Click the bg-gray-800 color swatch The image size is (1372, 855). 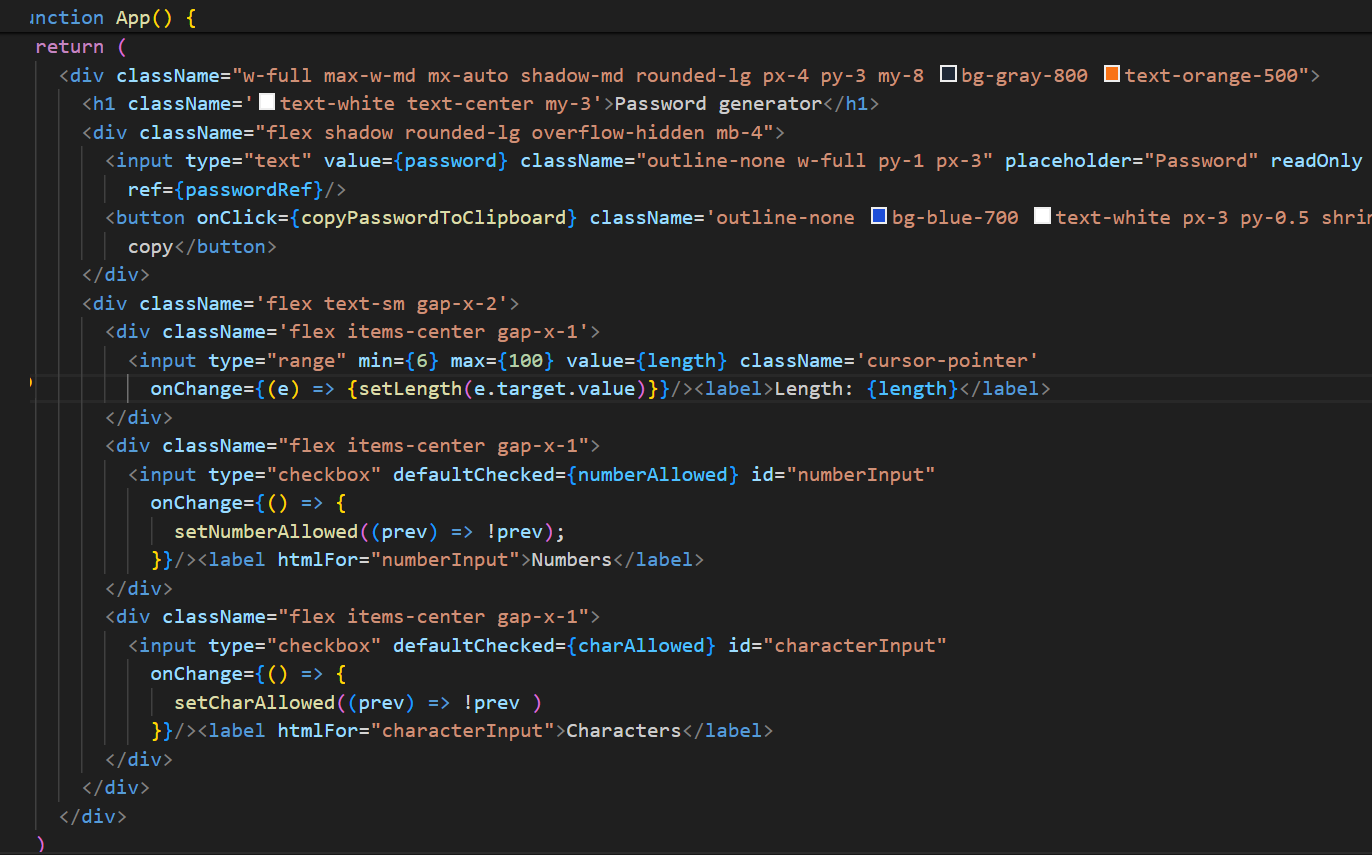tap(948, 74)
